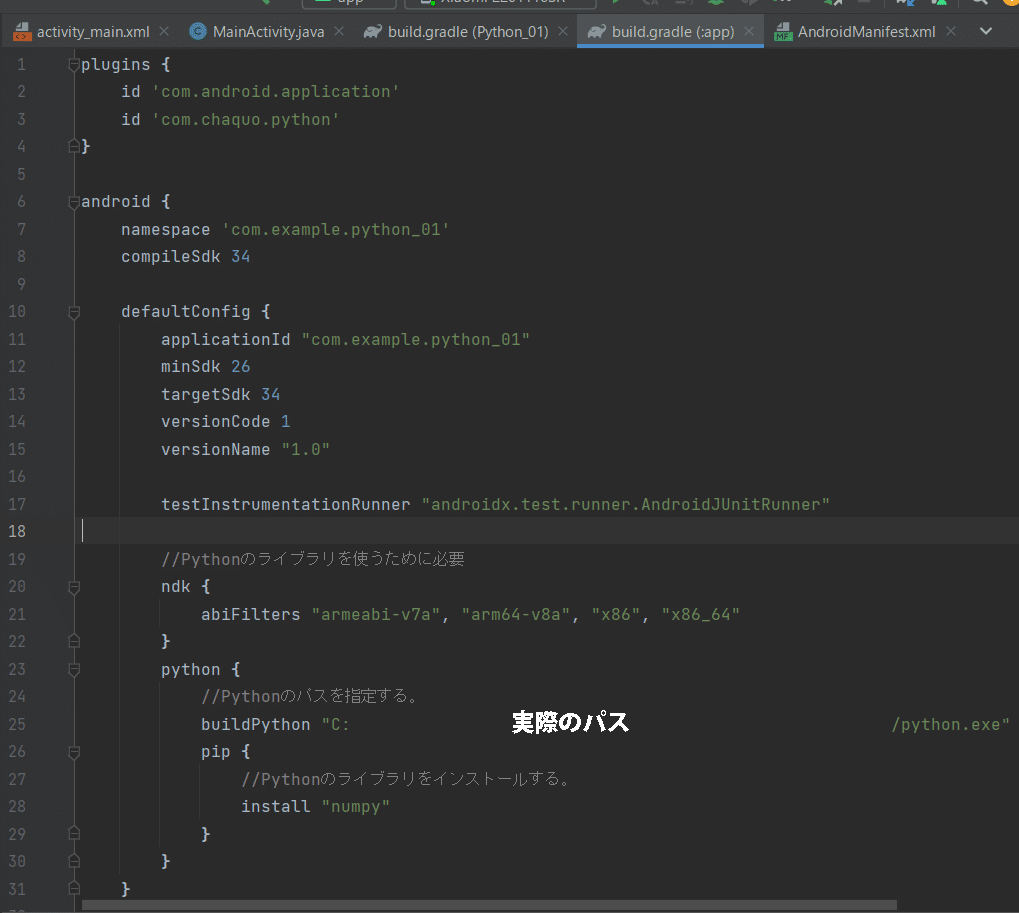
Task: Click the 'com.android.application' string
Action: click(276, 92)
